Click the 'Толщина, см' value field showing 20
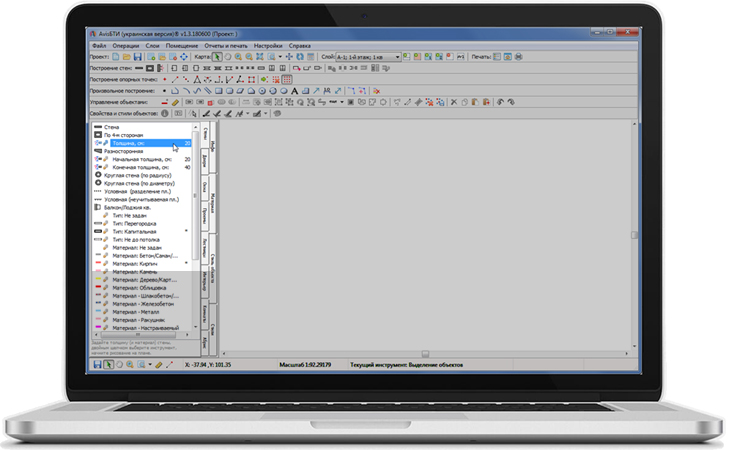This screenshot has width=732, height=450. (x=187, y=143)
